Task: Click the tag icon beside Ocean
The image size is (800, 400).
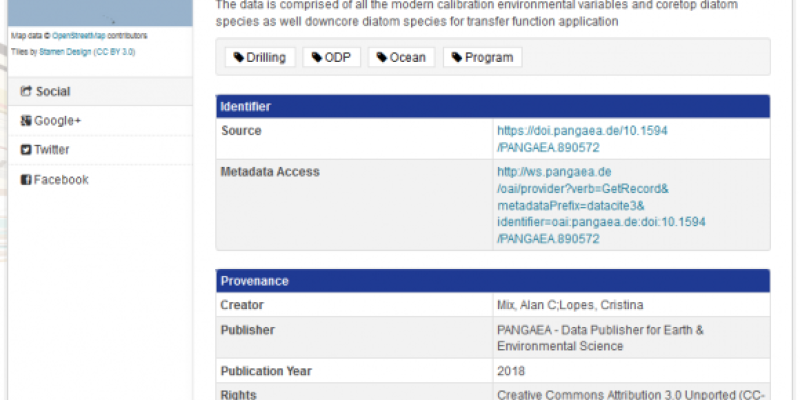Action: 382,57
